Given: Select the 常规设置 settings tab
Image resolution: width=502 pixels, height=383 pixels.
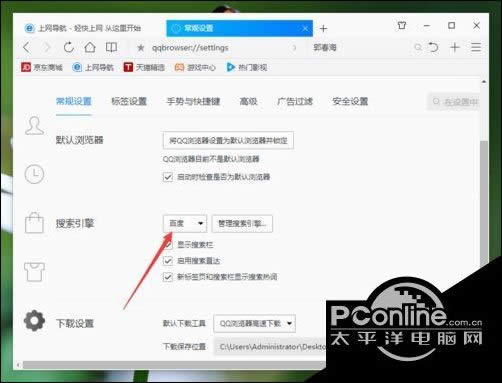Looking at the screenshot, I should (74, 101).
